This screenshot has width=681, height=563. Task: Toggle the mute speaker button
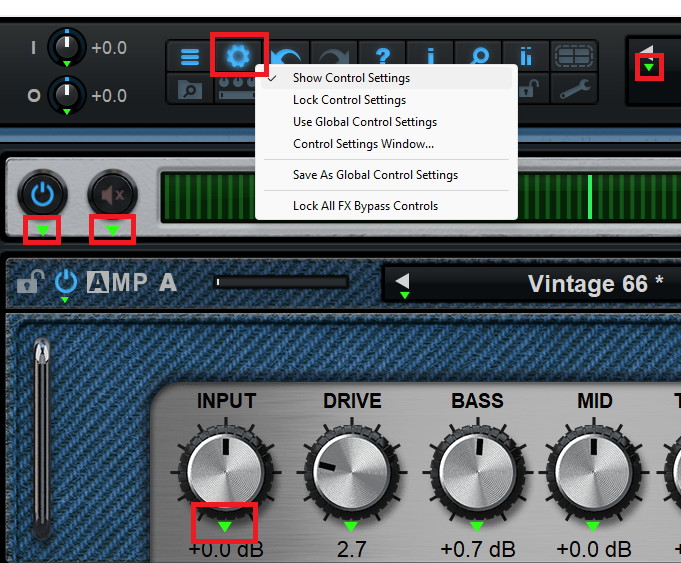(112, 194)
